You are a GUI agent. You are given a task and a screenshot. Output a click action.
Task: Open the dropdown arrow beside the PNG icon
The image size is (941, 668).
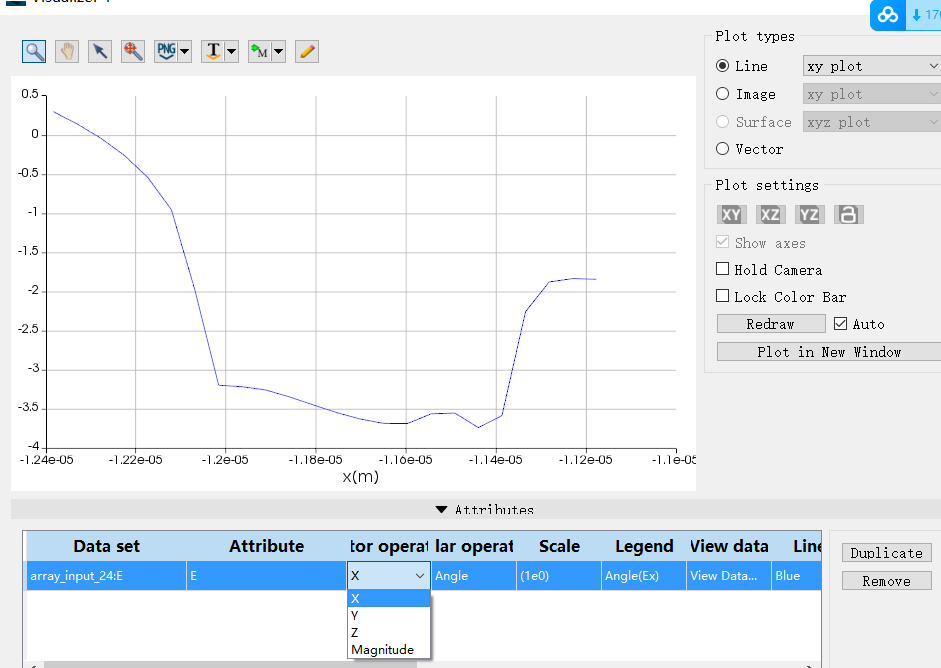[x=185, y=52]
